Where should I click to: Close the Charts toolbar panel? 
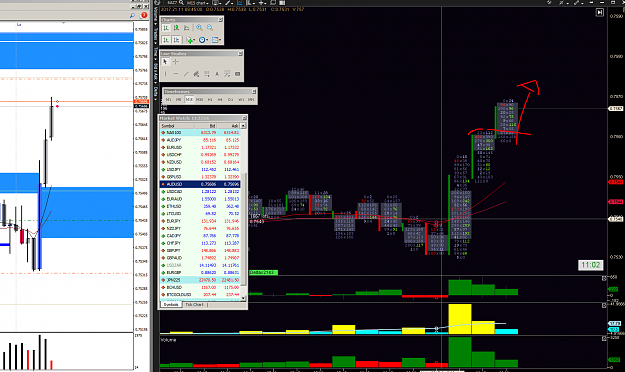tap(220, 20)
